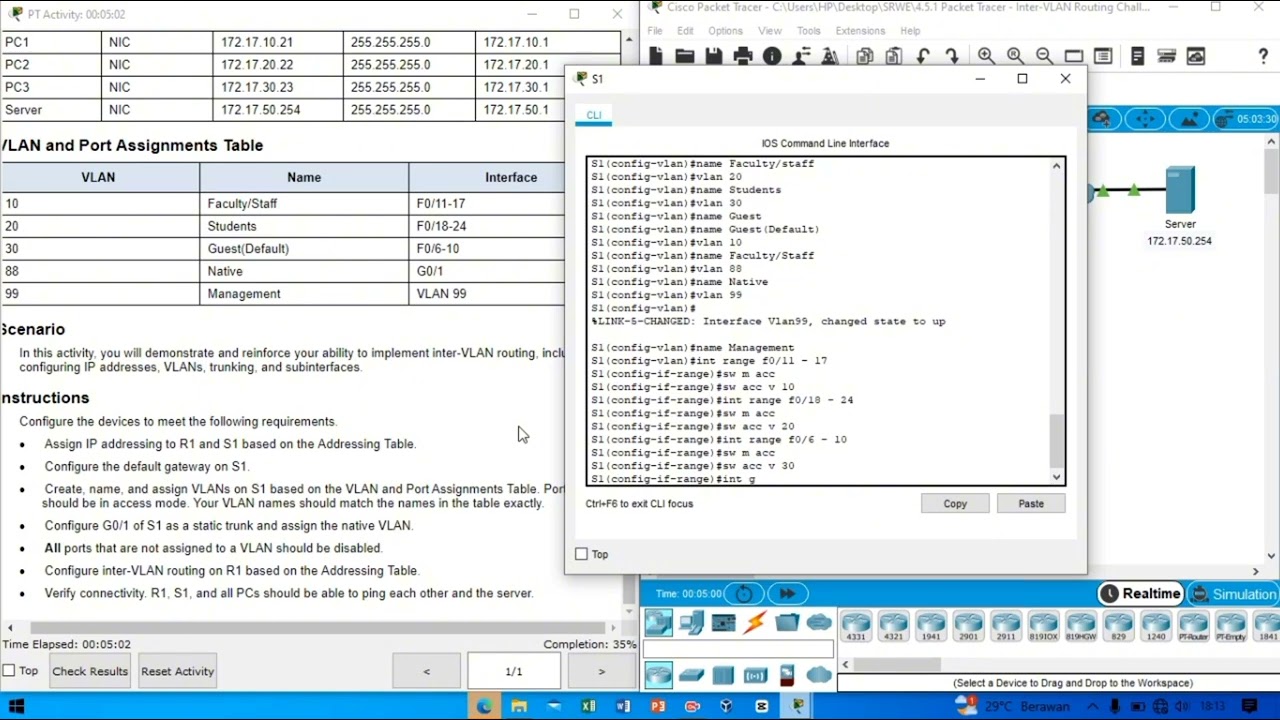Click Check Results button

[90, 671]
